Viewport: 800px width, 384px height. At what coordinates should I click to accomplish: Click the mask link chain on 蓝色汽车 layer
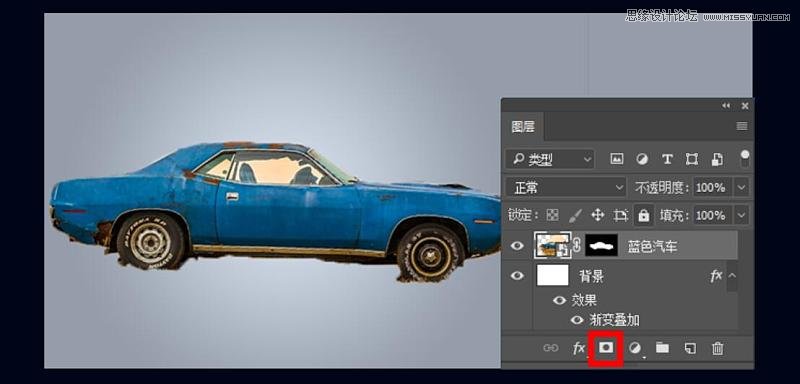(x=577, y=246)
